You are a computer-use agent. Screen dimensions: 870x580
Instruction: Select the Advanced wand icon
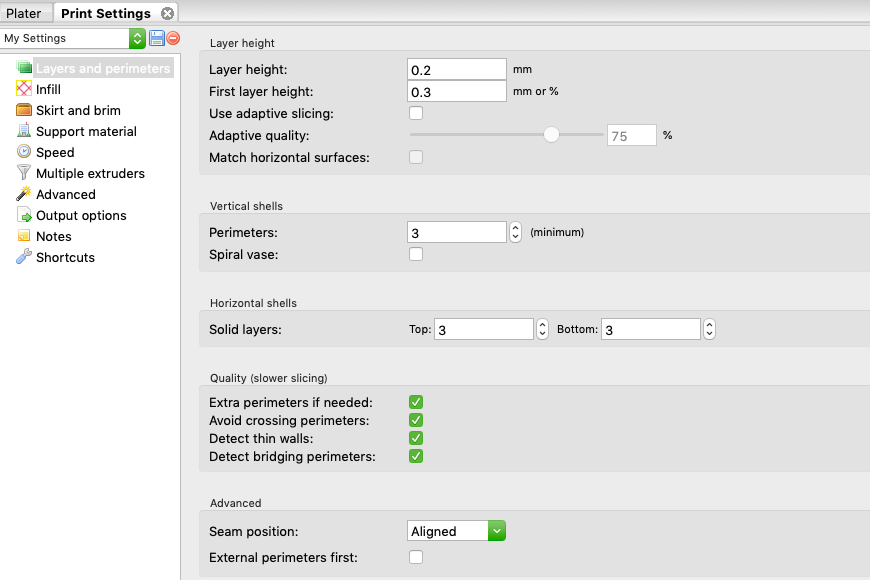24,194
